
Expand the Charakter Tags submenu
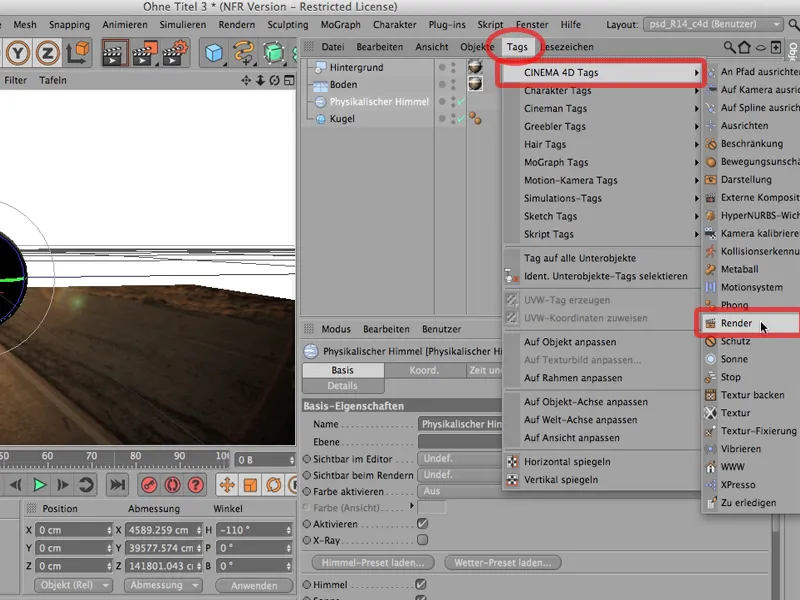click(x=602, y=91)
